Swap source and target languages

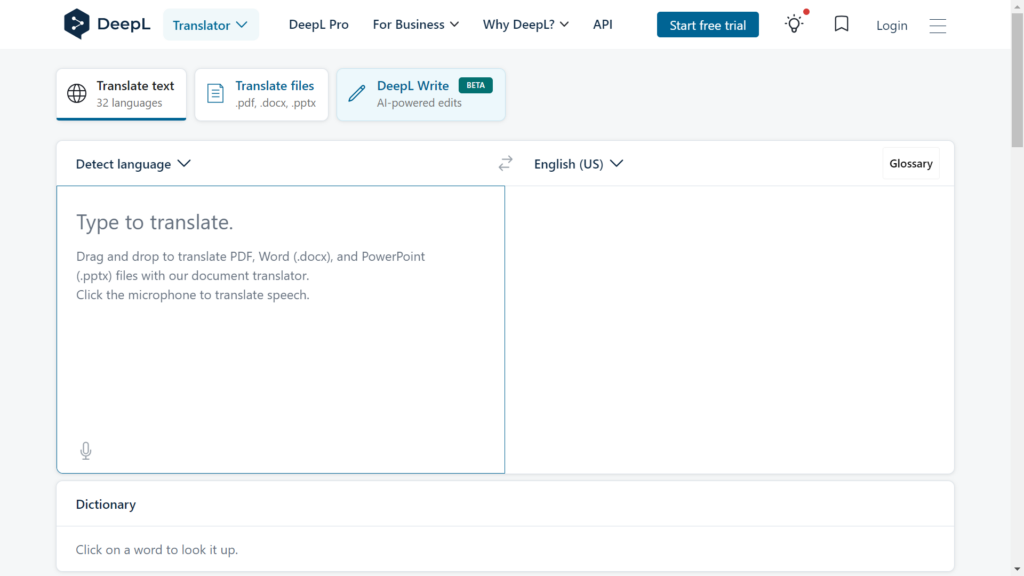(x=505, y=164)
